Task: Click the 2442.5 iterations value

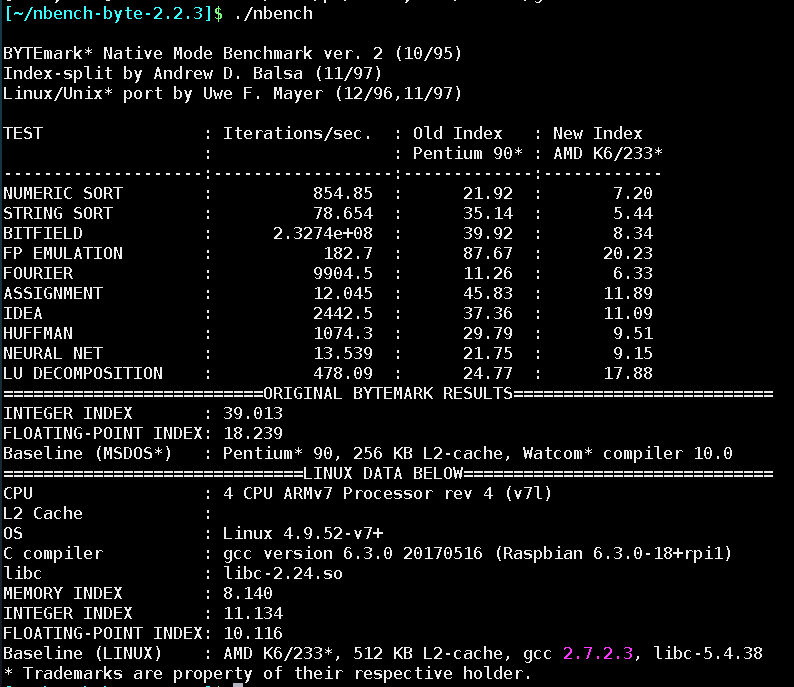Action: (343, 313)
